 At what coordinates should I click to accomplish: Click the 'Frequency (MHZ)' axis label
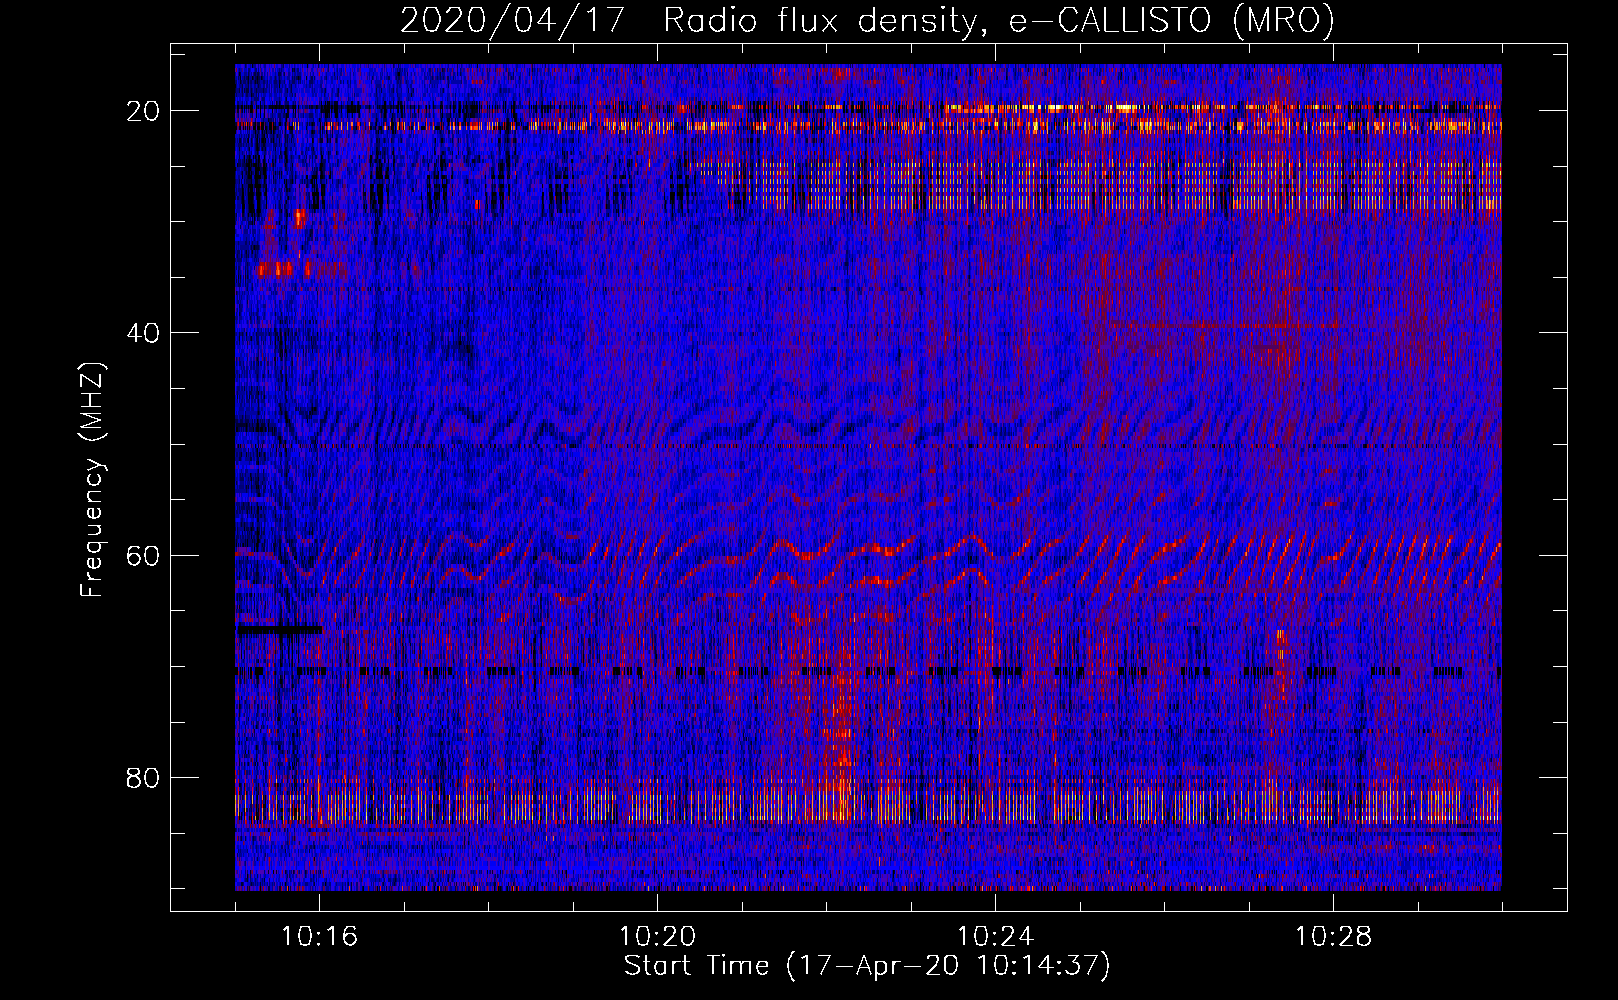point(92,480)
